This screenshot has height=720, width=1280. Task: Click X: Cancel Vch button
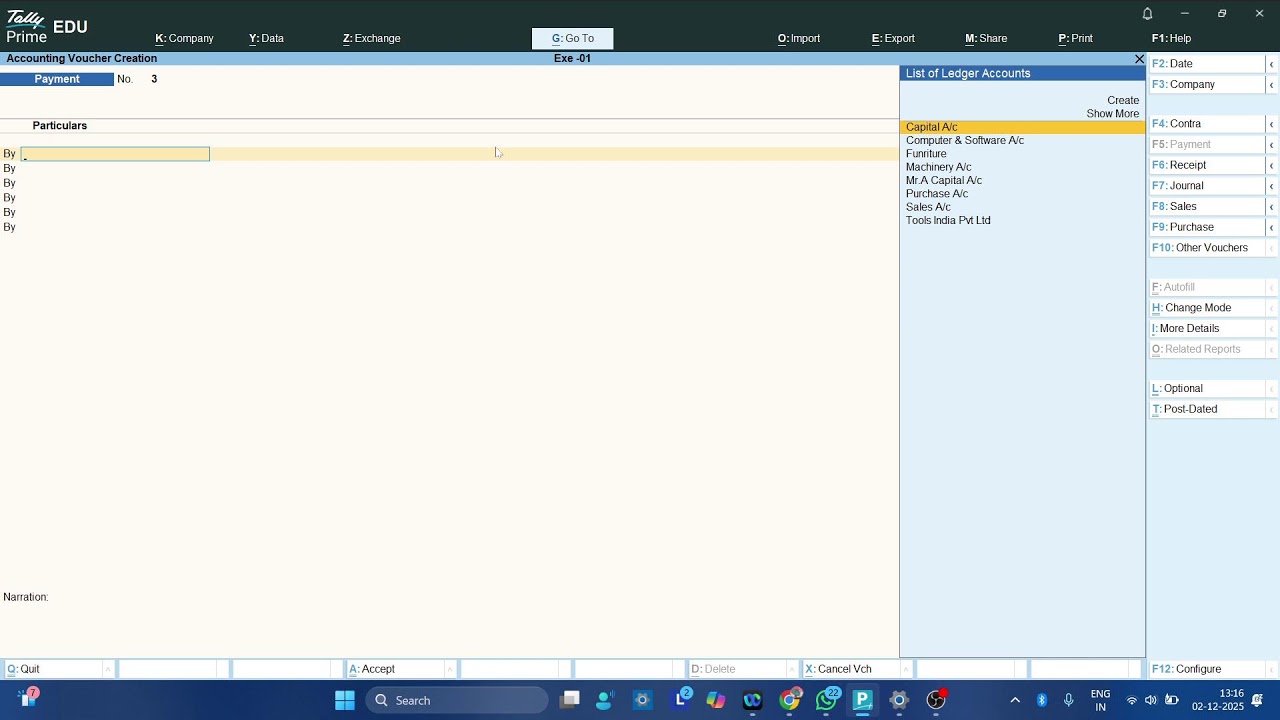(x=857, y=669)
